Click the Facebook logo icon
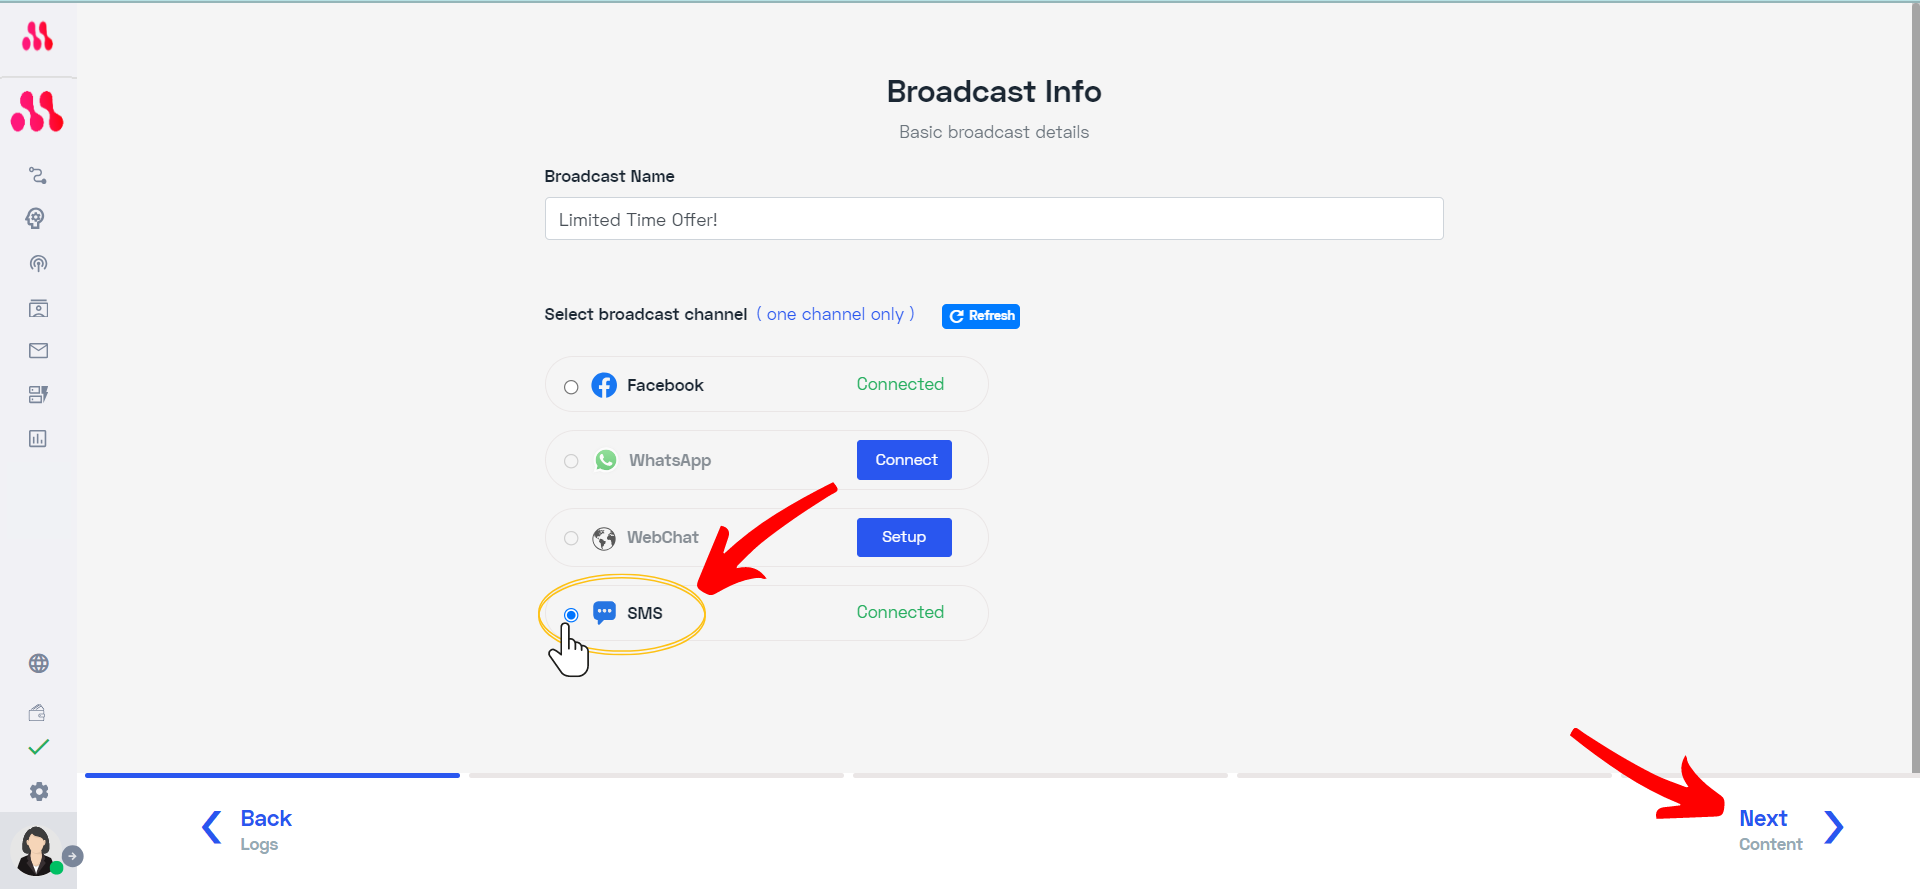 [x=604, y=385]
